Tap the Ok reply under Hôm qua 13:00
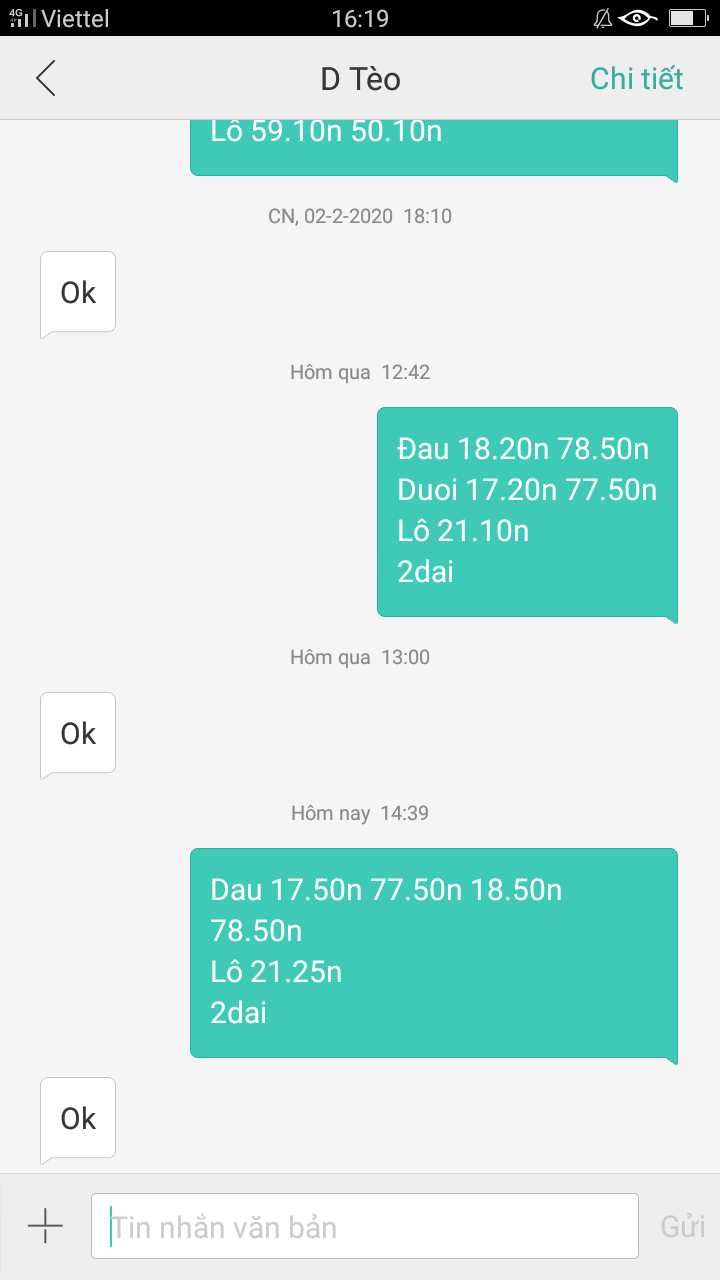Viewport: 720px width, 1280px height. (78, 734)
